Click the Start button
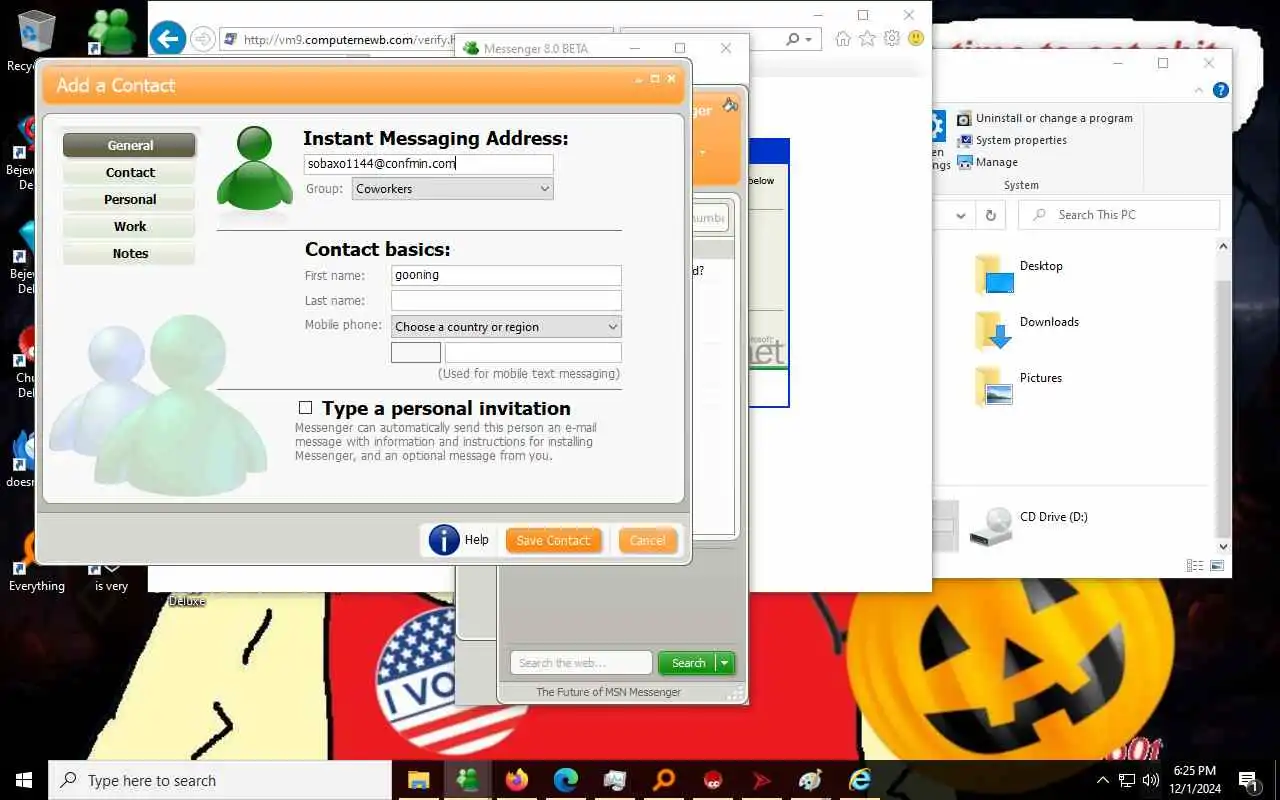This screenshot has width=1280, height=800. pos(24,780)
